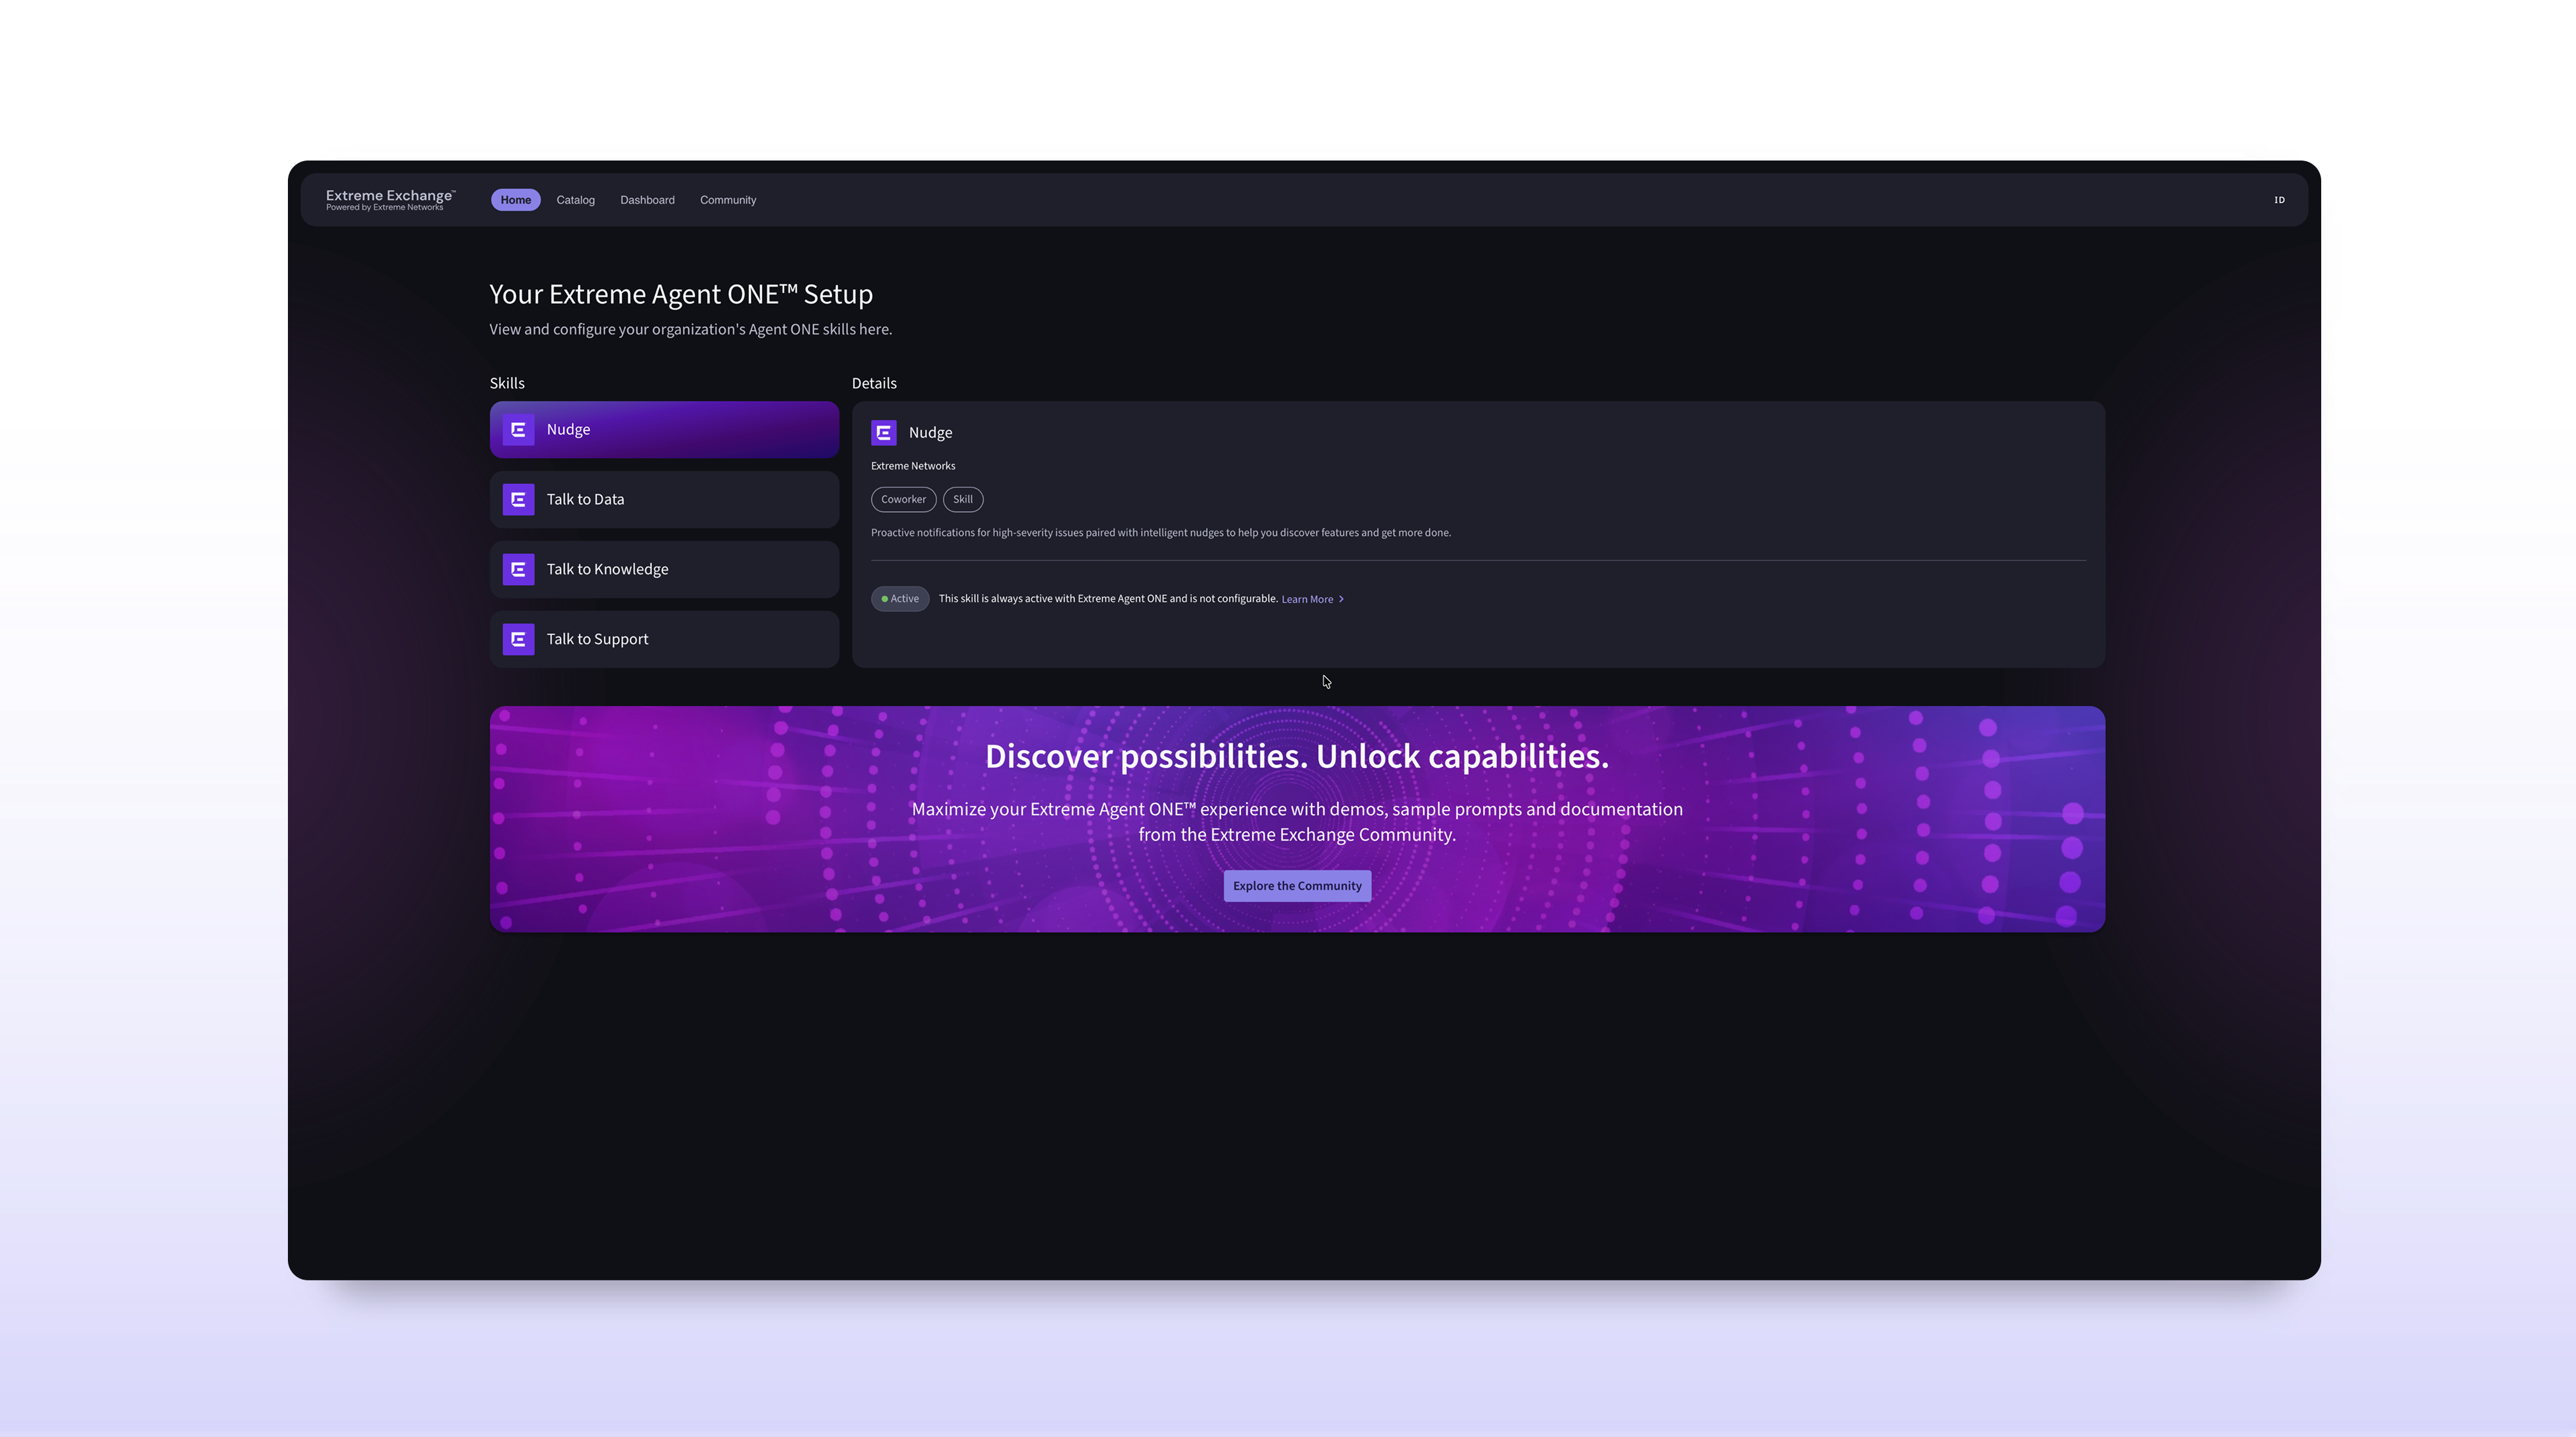Select the Nudge skill row
The image size is (2576, 1437).
664,429
